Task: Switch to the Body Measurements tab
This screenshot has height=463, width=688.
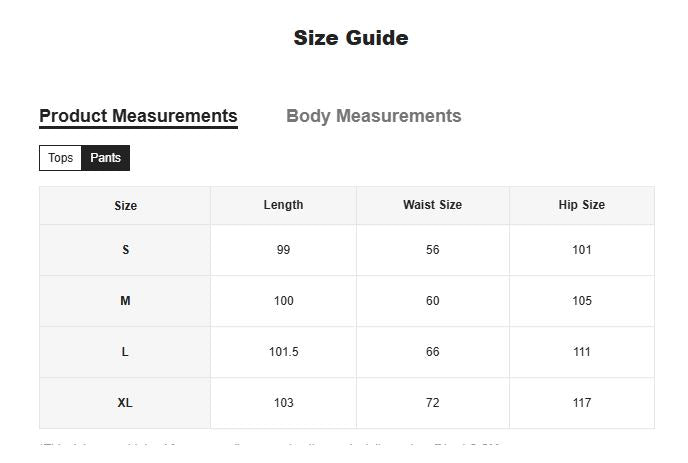Action: [x=373, y=116]
